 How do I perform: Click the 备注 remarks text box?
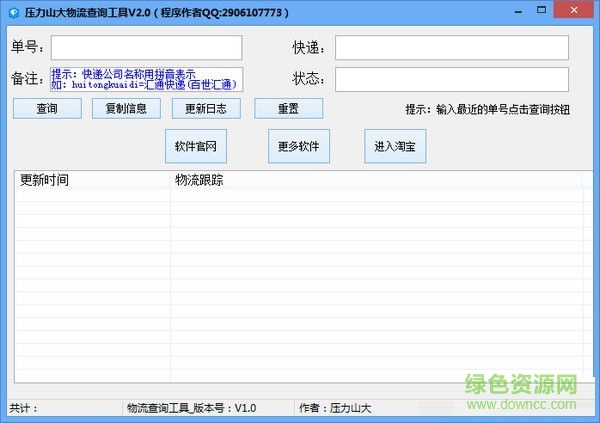147,79
